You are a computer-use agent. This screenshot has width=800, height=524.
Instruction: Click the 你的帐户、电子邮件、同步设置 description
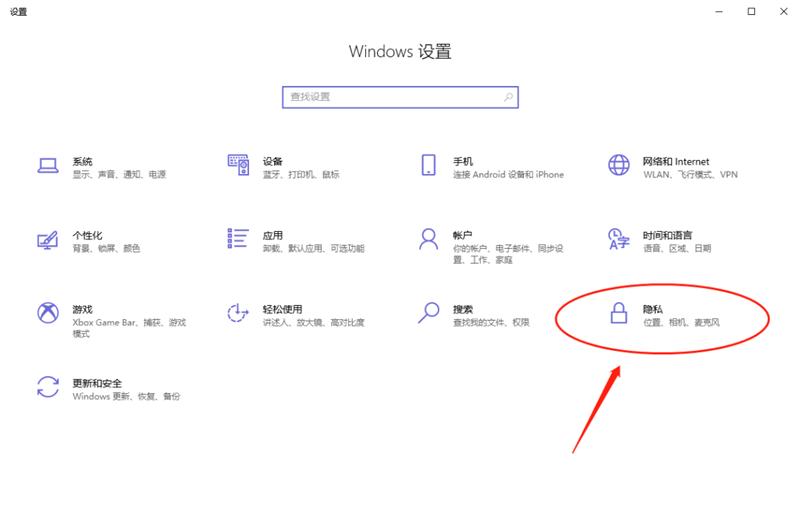[x=508, y=254]
